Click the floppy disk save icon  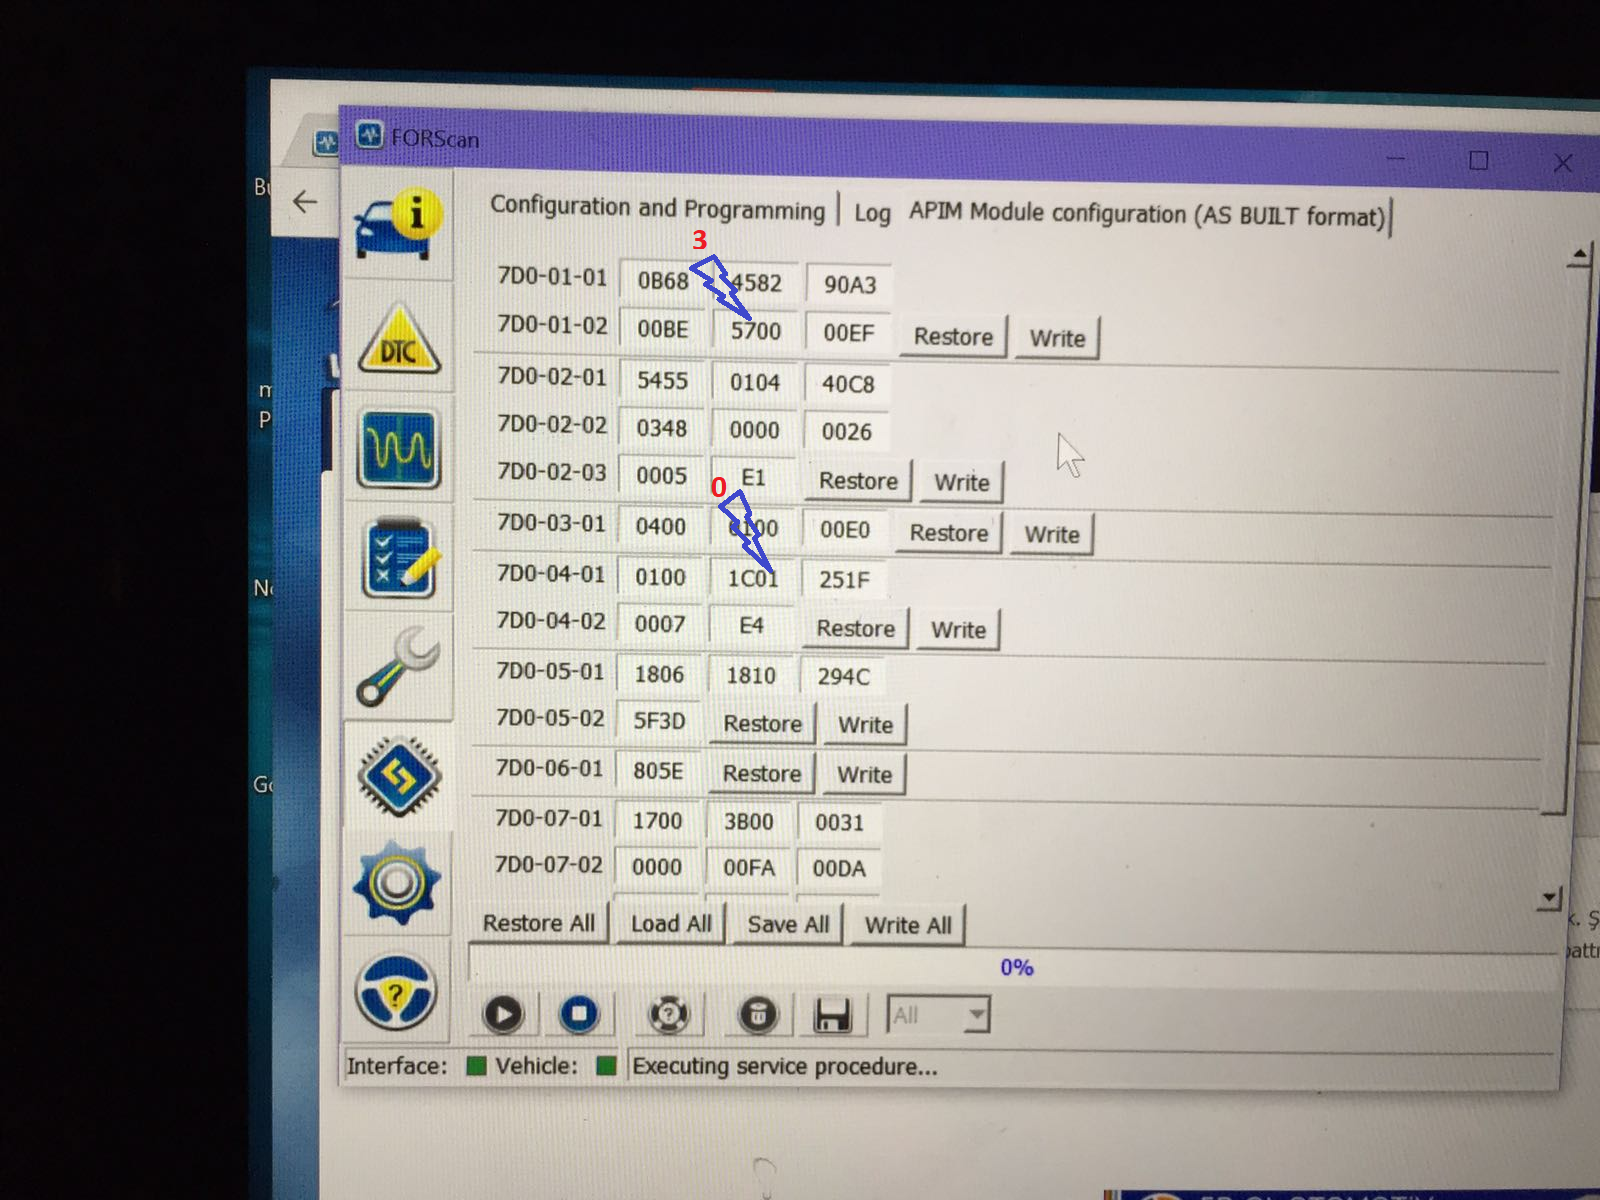tap(832, 1015)
